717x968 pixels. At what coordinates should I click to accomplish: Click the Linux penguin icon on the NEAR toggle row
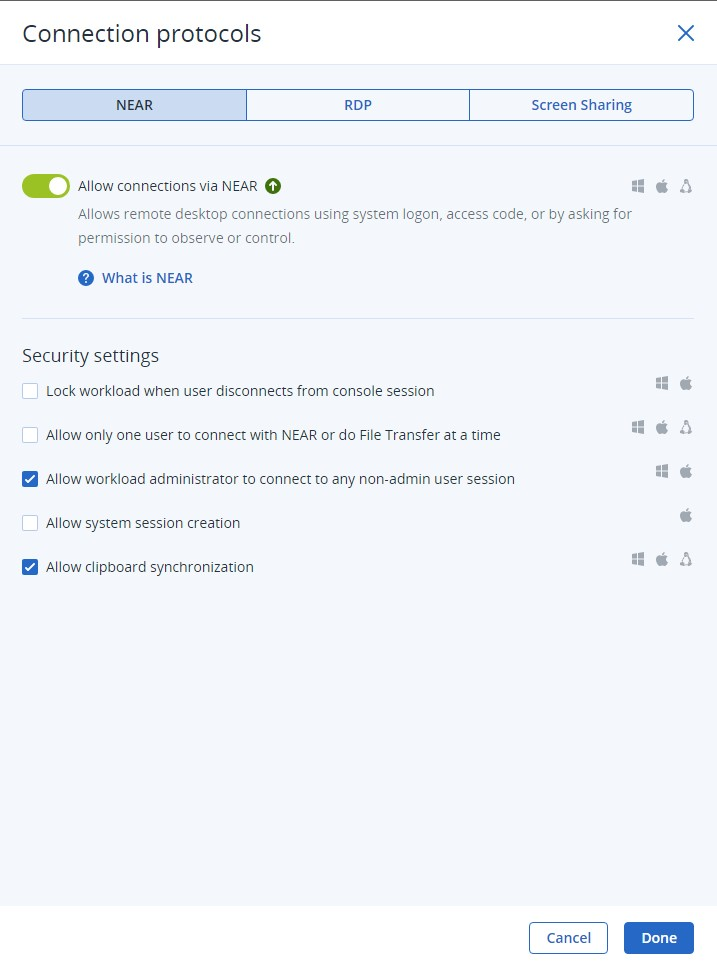(686, 186)
